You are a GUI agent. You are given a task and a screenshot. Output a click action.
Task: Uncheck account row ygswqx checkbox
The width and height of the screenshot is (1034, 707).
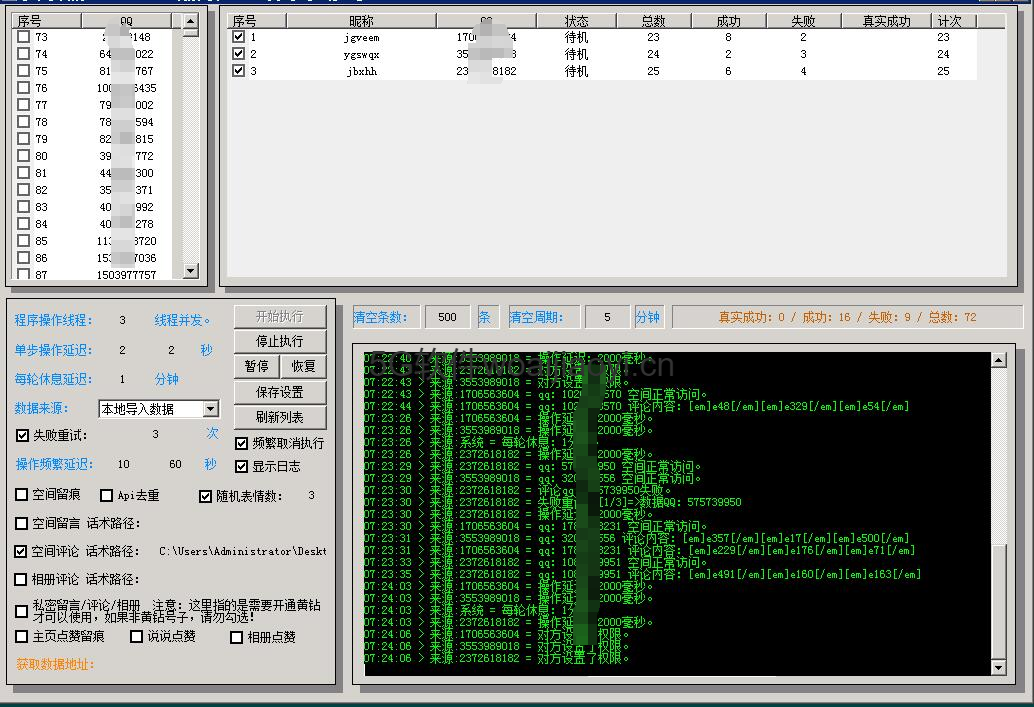coord(239,54)
